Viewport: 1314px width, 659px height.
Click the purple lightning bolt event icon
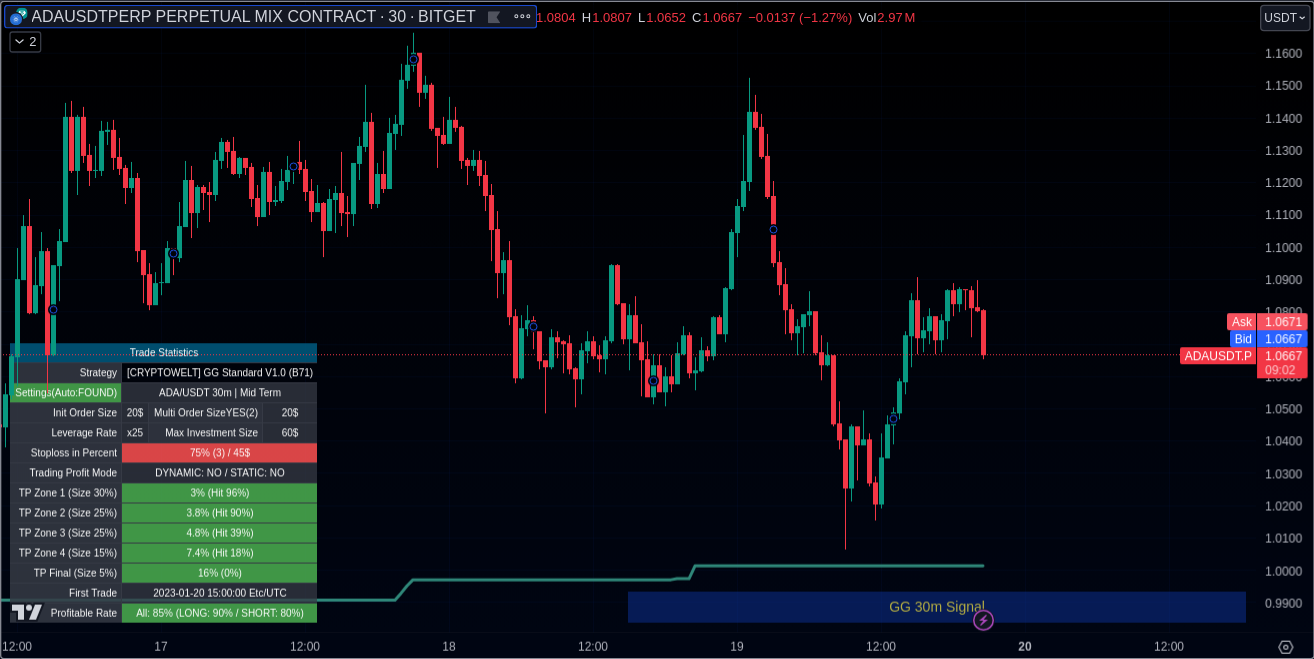click(x=983, y=621)
